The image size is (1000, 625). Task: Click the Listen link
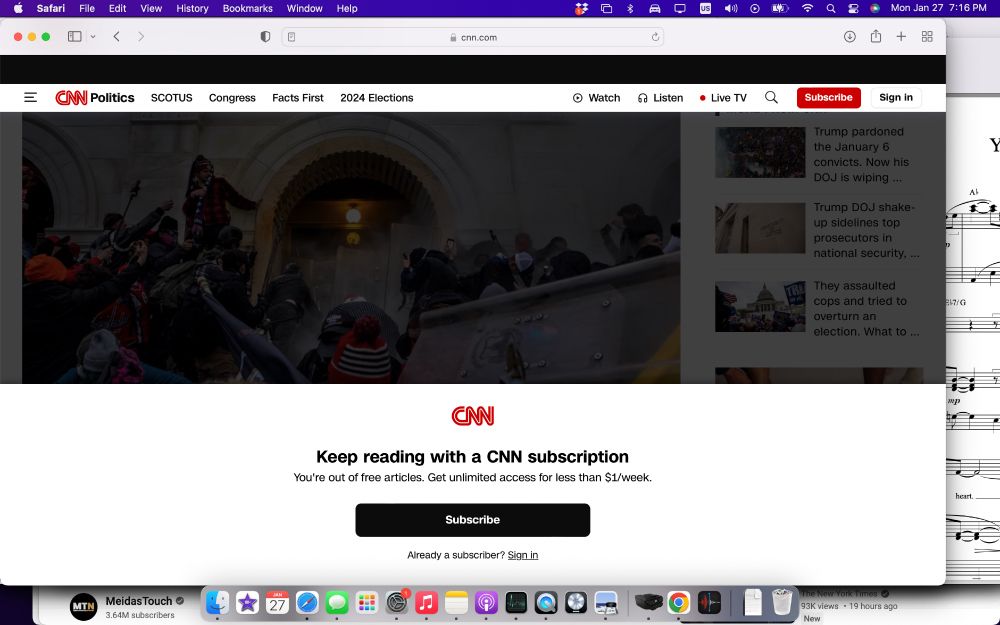click(660, 98)
